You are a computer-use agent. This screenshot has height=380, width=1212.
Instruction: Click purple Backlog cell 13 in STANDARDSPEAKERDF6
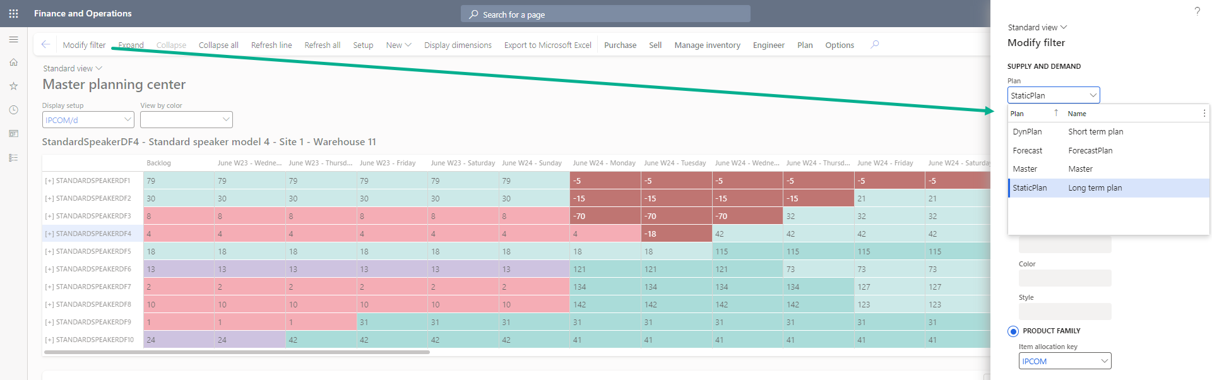178,269
